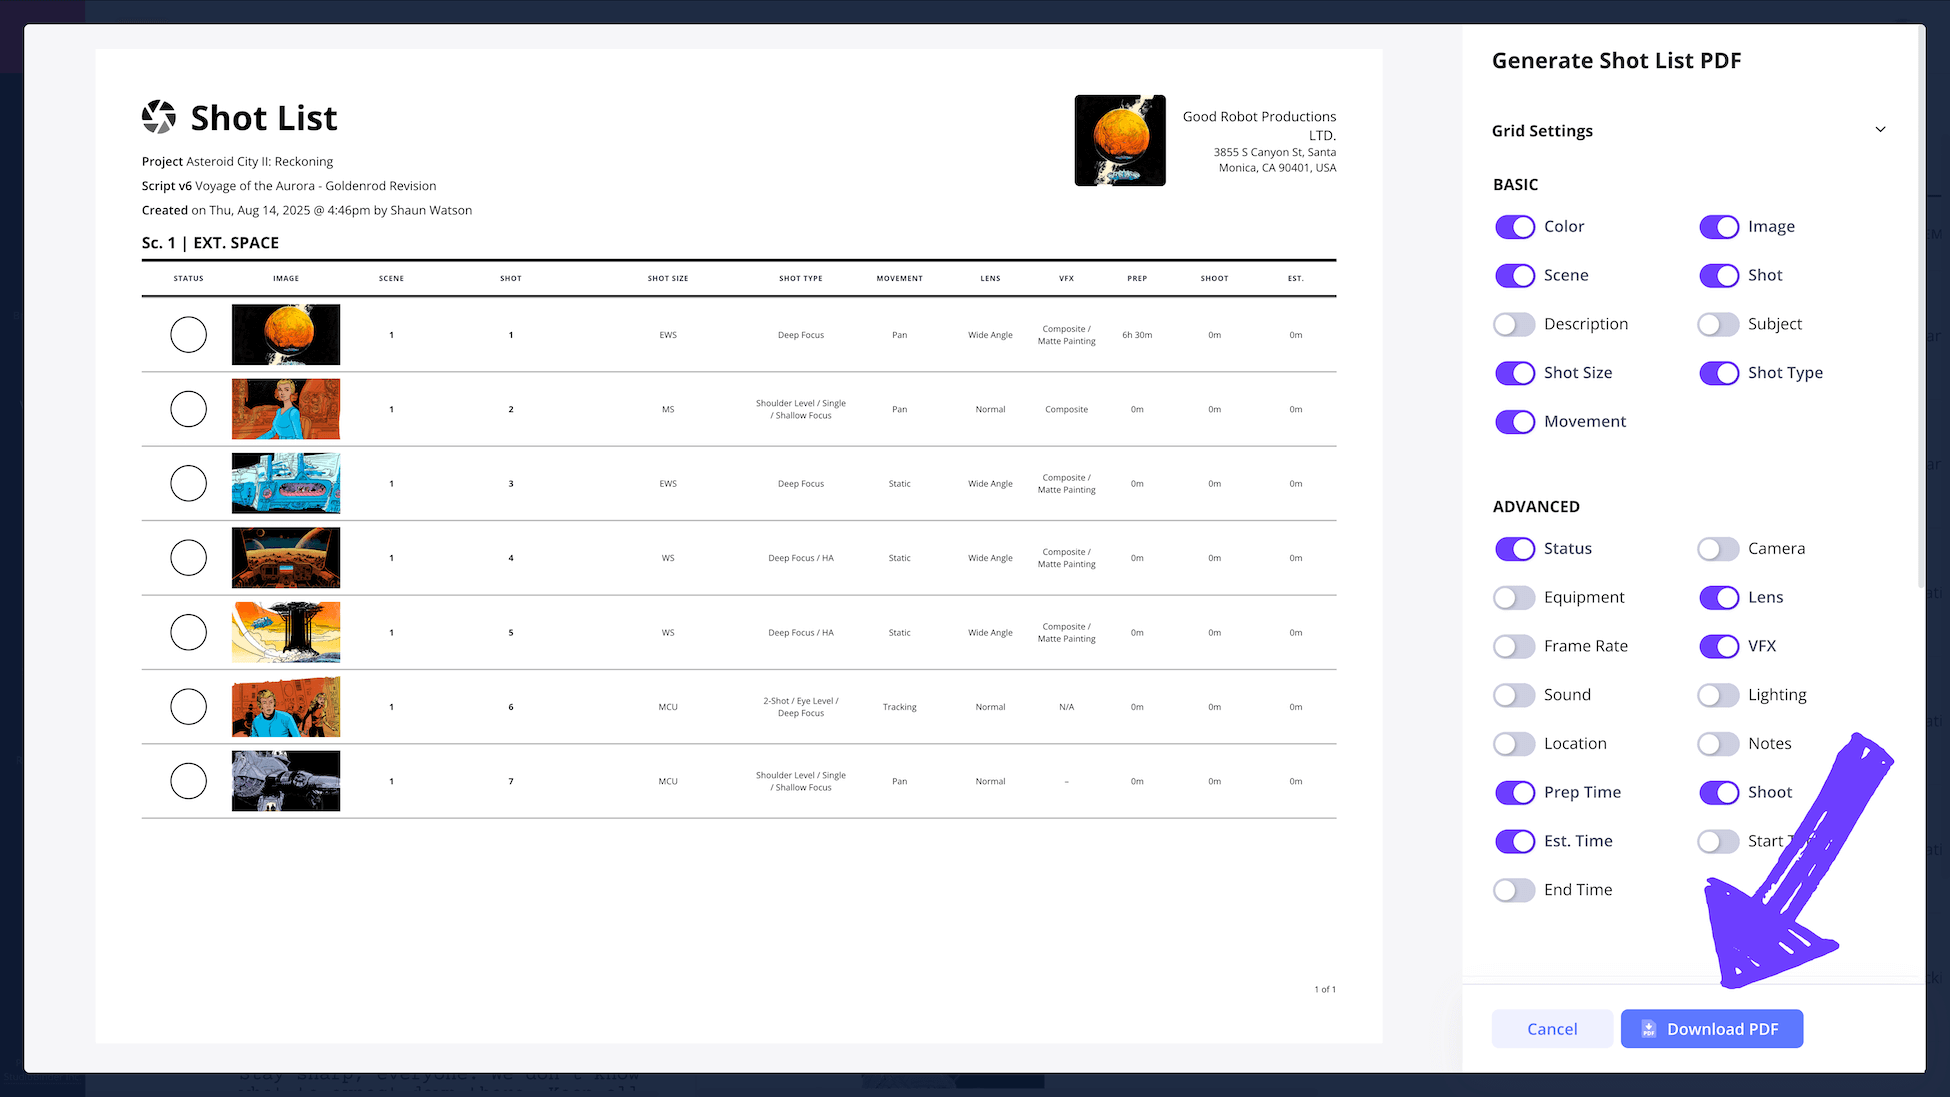The image size is (1950, 1097).
Task: Turn off the Lens toggle
Action: tap(1719, 598)
